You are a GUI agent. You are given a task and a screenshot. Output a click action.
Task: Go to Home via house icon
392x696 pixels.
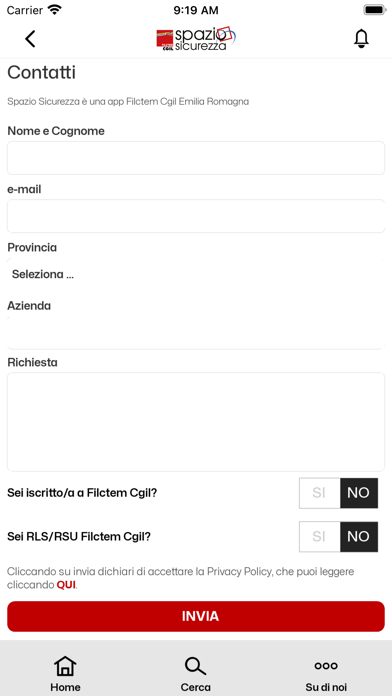click(65, 666)
